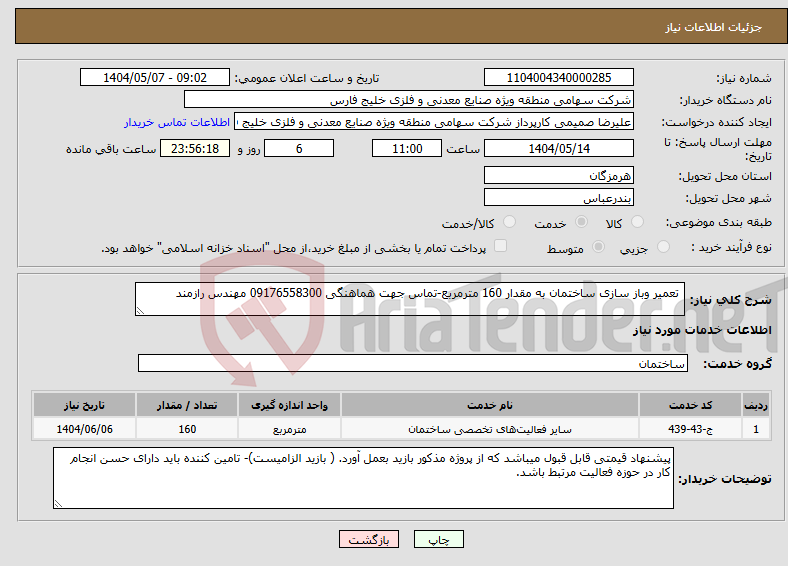788x566 pixels.
Task: Click the واحد اندازه گیری column header
Action: point(289,405)
